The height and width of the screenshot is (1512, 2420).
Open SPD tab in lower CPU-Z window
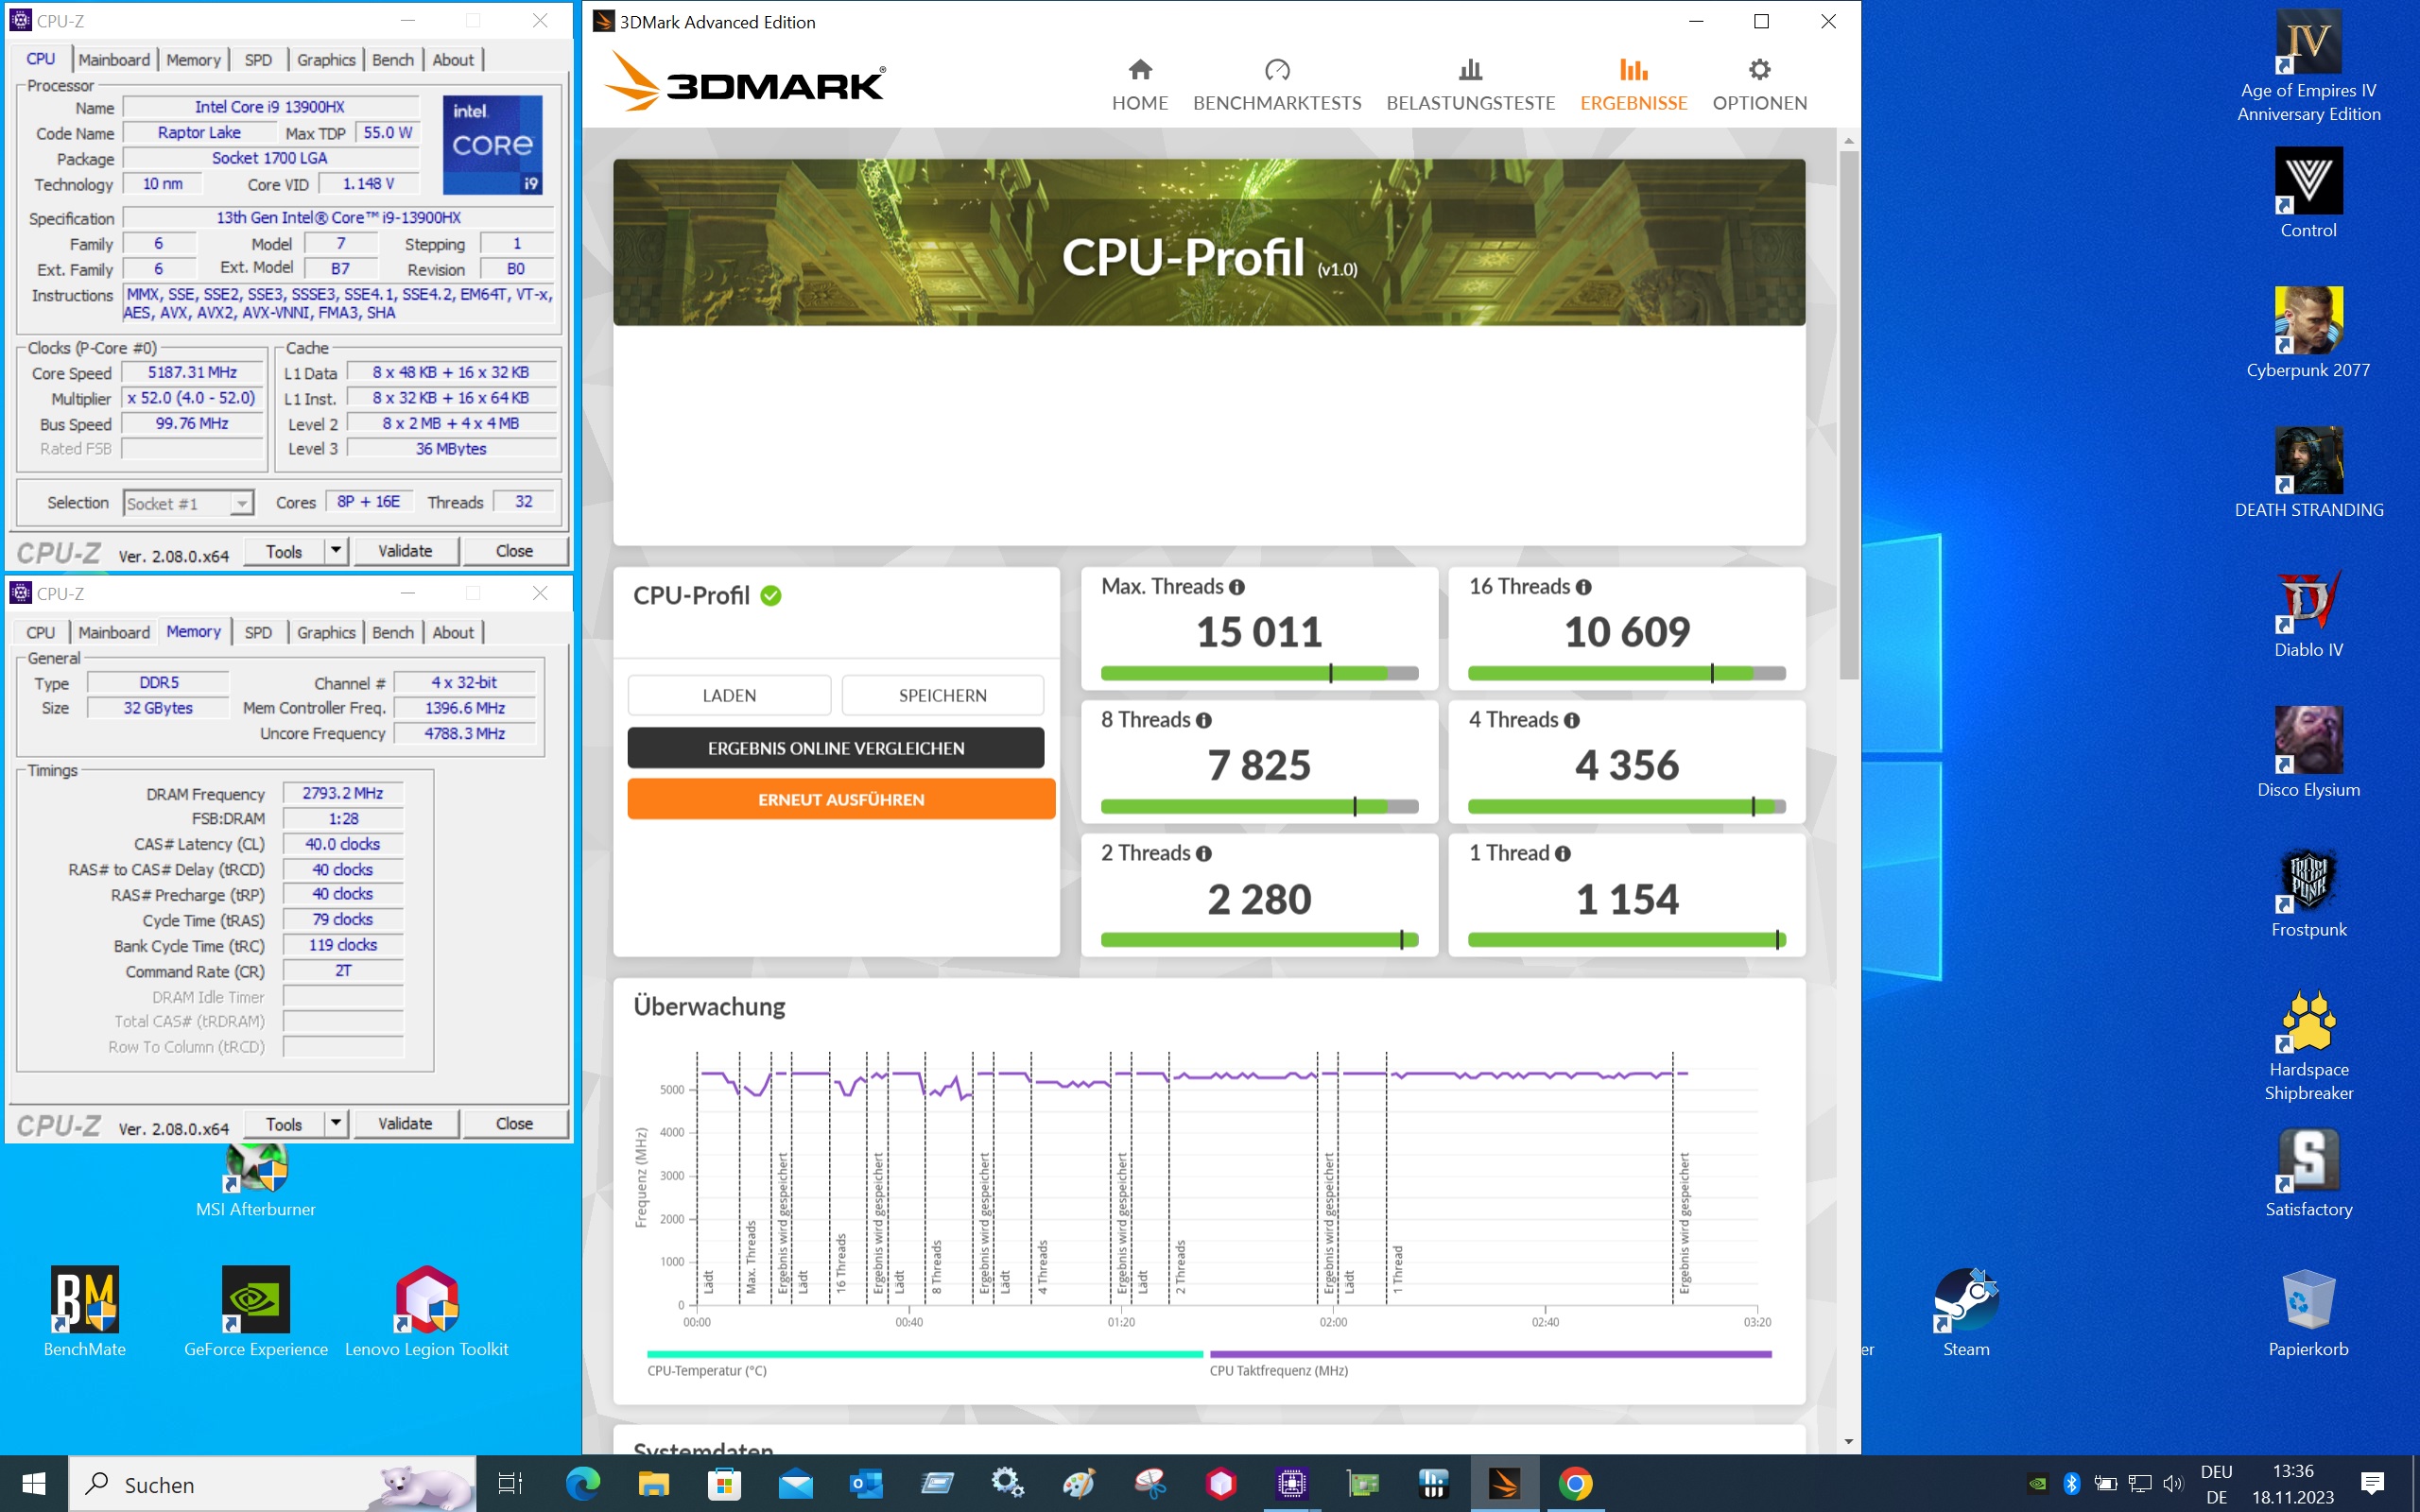[258, 633]
